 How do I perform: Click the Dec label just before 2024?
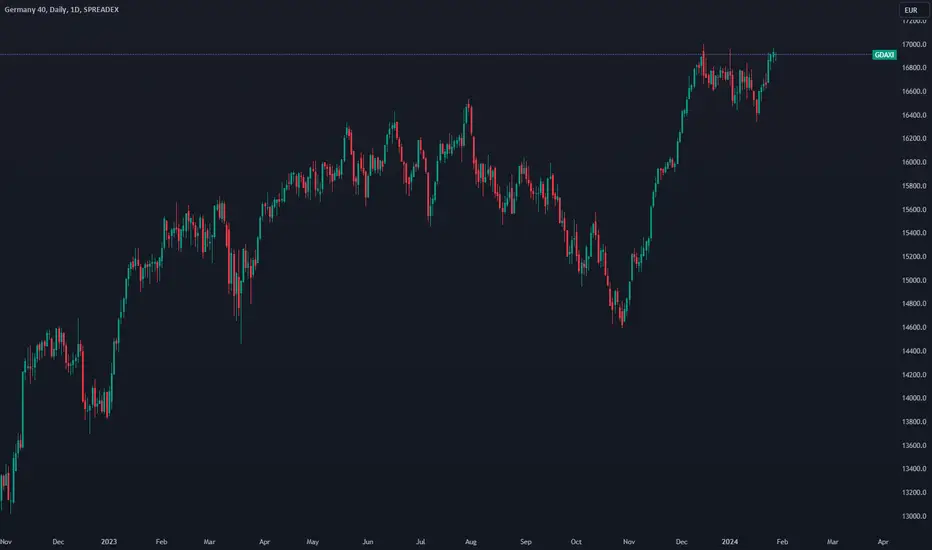click(681, 542)
